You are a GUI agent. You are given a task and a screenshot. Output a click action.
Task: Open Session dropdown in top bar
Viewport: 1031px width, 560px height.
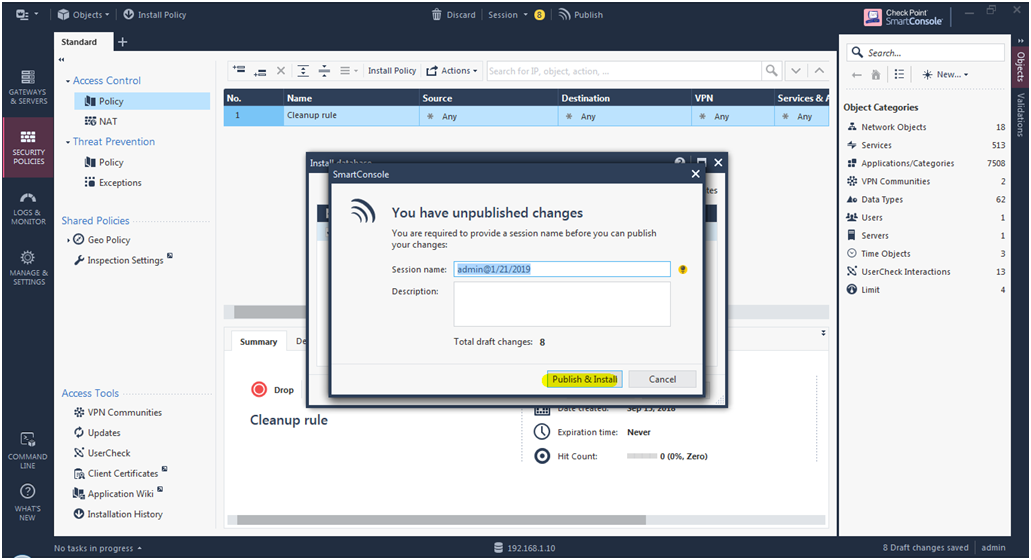pyautogui.click(x=508, y=14)
